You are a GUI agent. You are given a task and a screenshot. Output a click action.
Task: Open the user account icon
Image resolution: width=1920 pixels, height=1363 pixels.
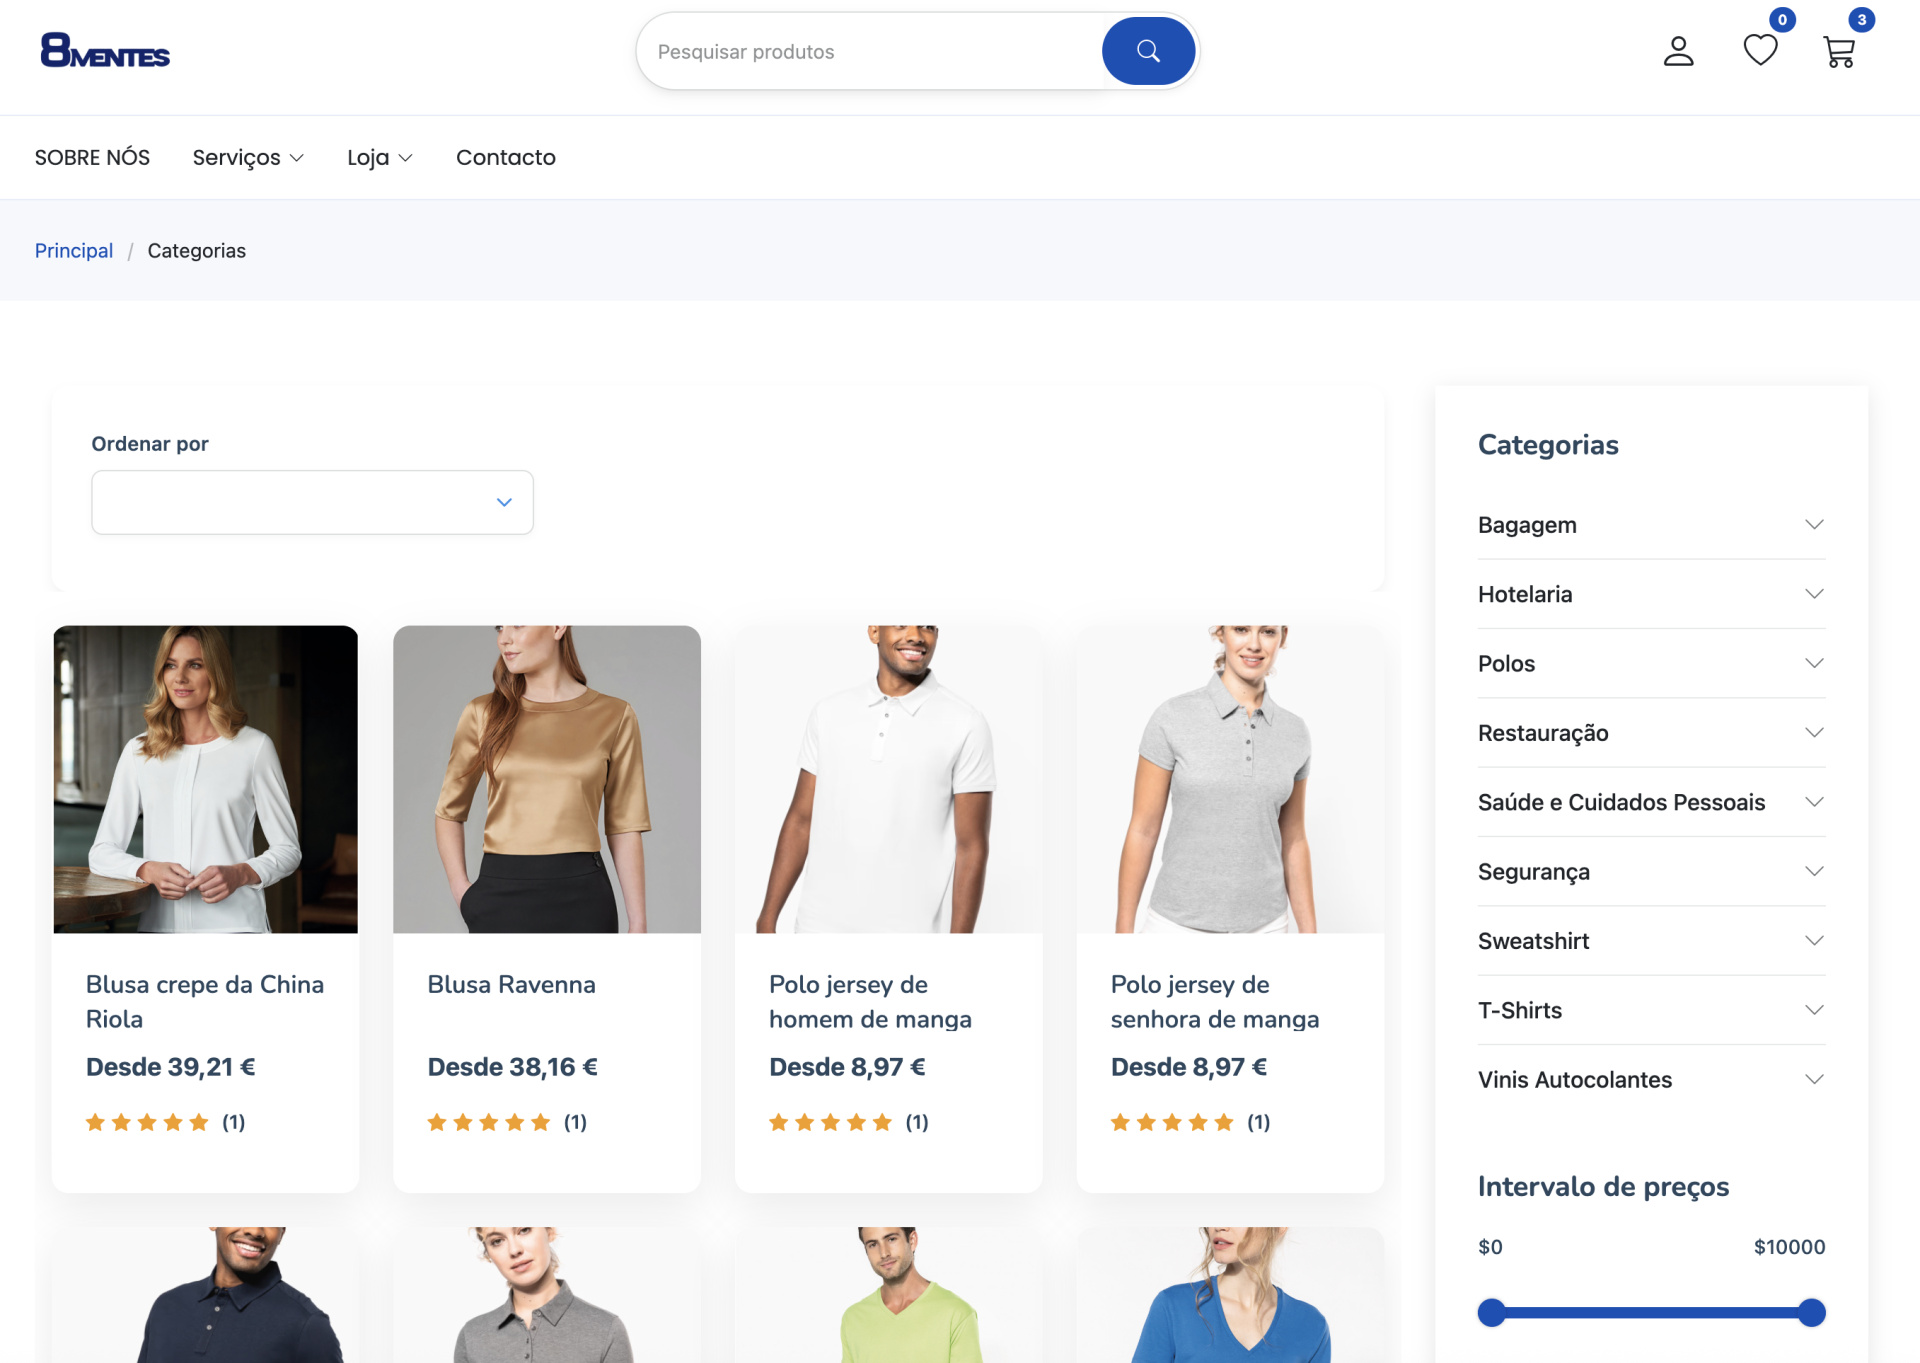coord(1678,51)
